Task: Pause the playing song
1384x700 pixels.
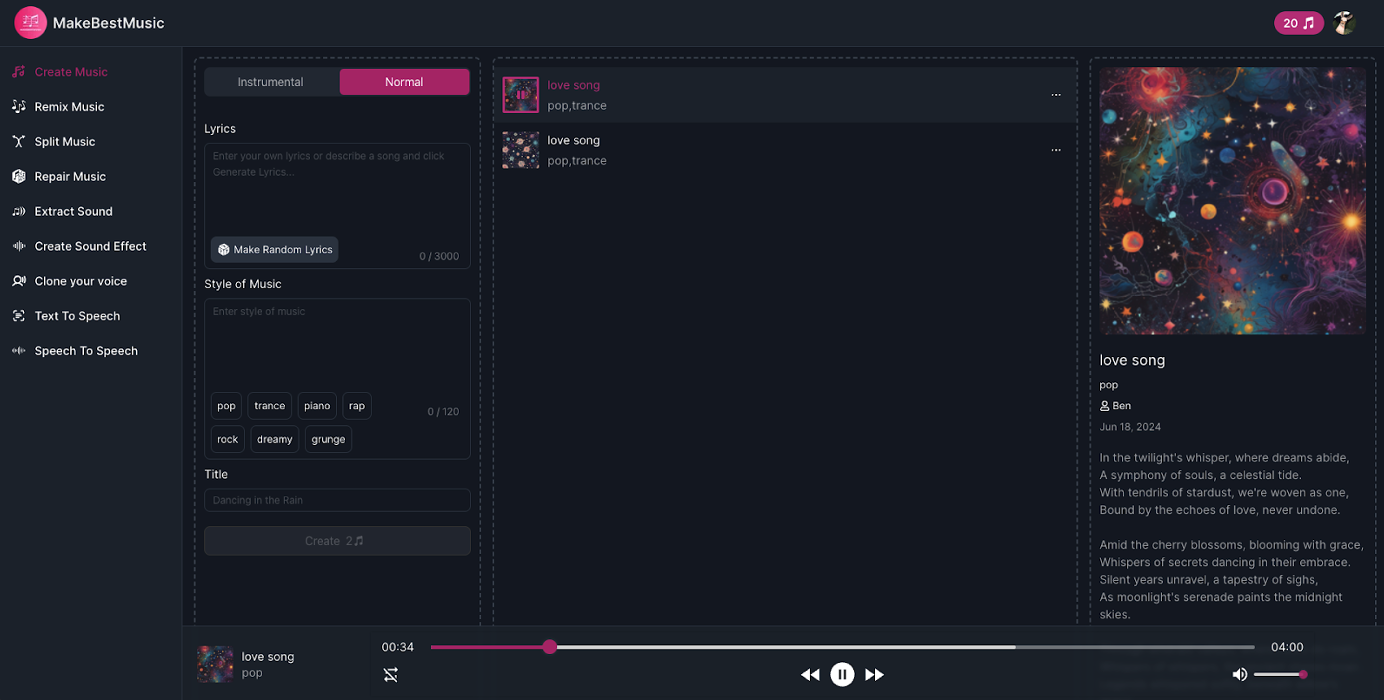Action: 842,675
